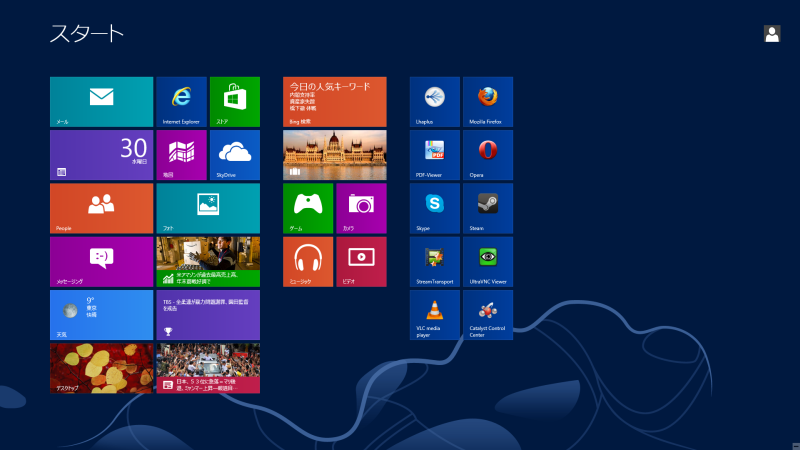This screenshot has width=800, height=450.
Task: Open the green Games controller tile
Action: pos(308,208)
